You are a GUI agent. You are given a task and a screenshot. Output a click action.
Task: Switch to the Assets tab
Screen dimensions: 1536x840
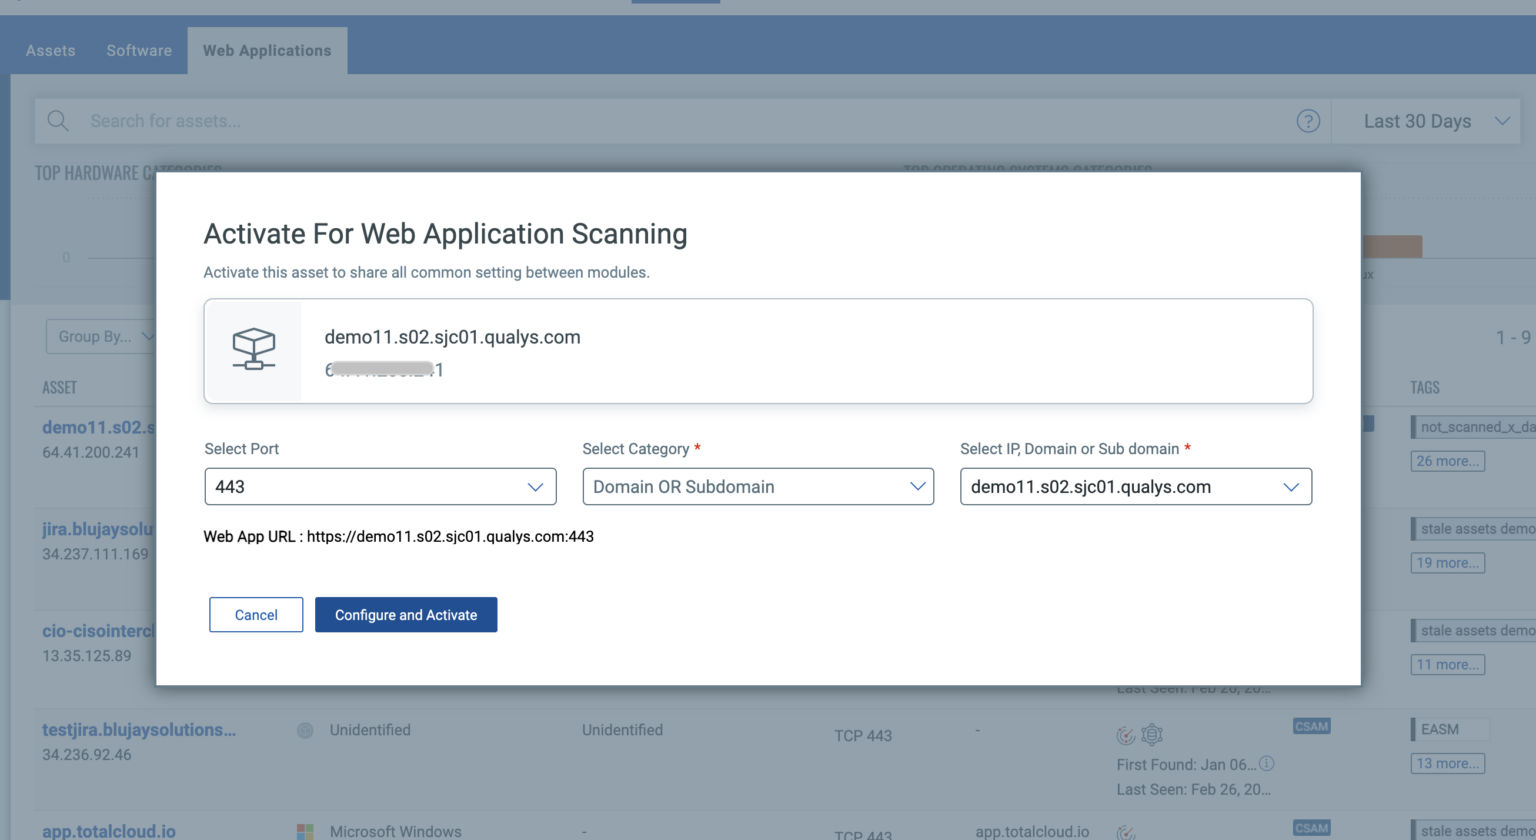[x=49, y=50]
